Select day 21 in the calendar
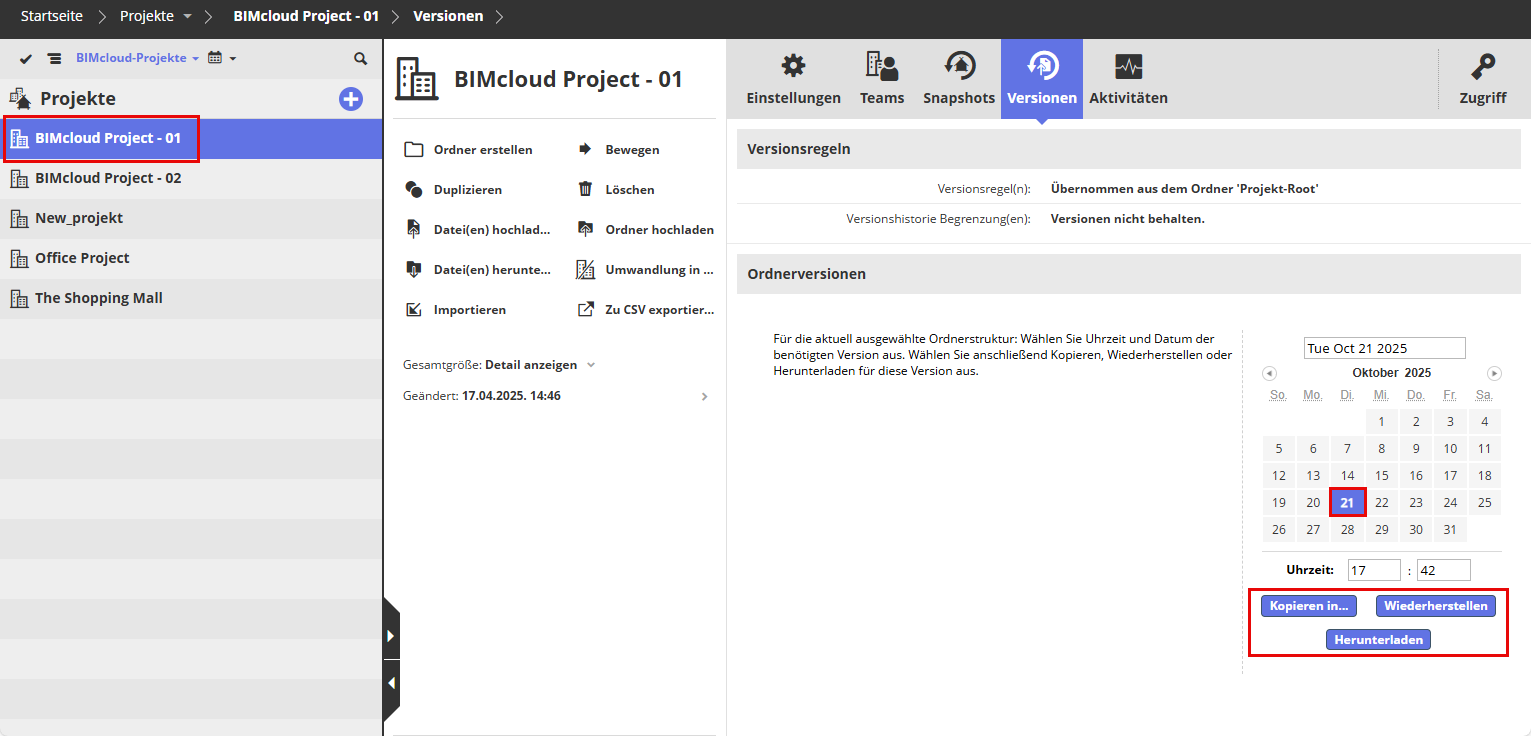1531x736 pixels. [1347, 503]
